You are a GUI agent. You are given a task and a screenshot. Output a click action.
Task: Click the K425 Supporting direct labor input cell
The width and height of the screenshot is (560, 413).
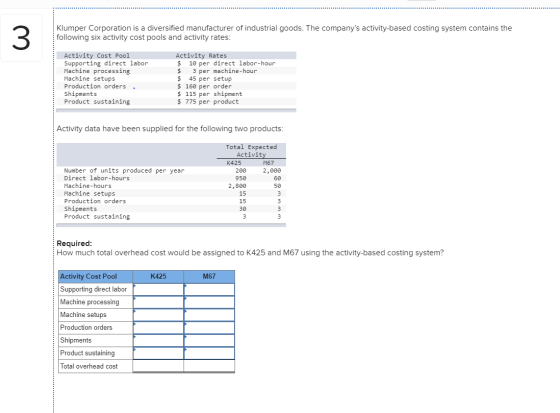[x=158, y=289]
